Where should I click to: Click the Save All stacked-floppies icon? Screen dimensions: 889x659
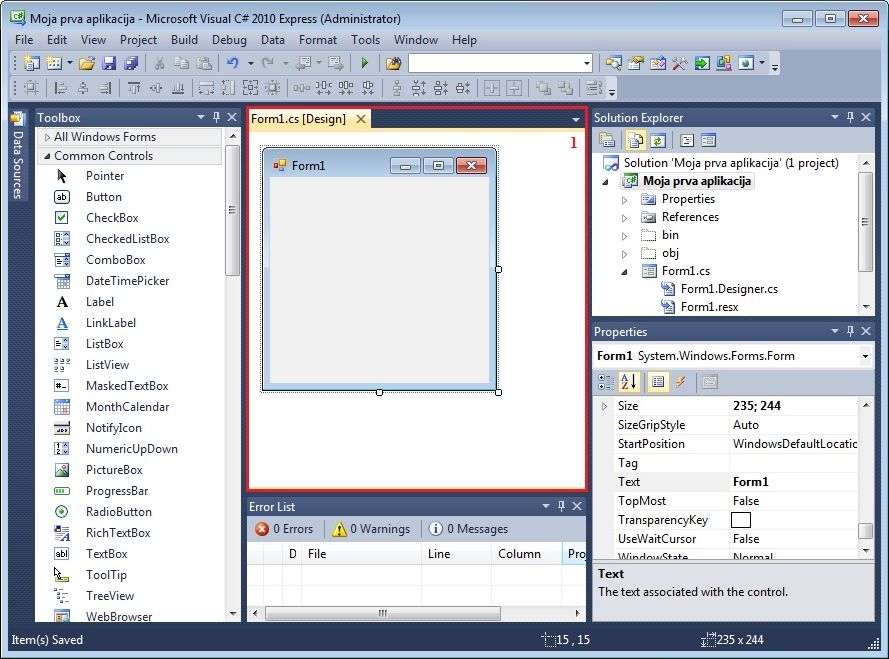(x=131, y=63)
